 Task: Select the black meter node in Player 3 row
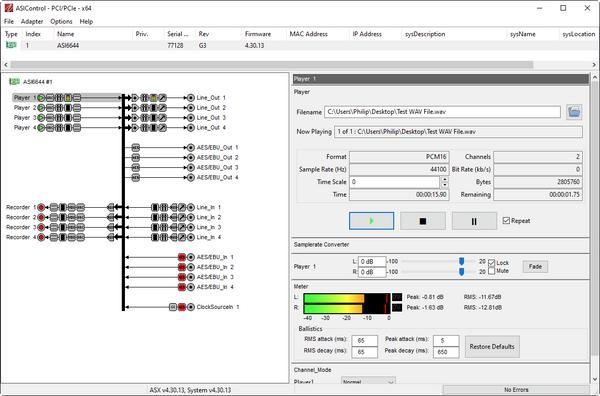pos(68,117)
